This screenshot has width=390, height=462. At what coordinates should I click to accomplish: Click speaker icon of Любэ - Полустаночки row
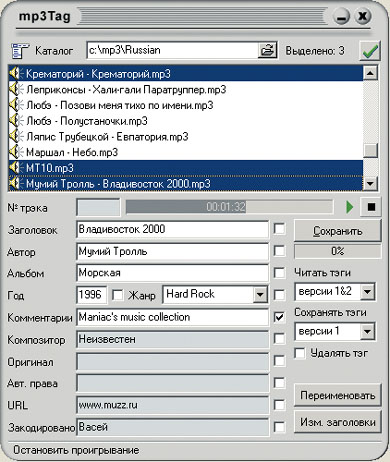coord(17,121)
